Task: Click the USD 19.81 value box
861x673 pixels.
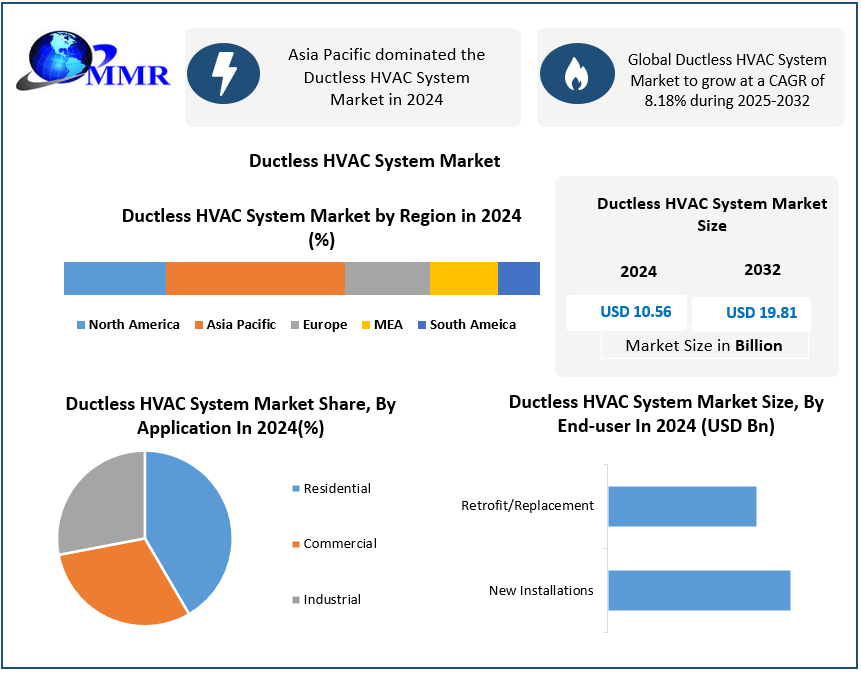Action: pyautogui.click(x=752, y=313)
